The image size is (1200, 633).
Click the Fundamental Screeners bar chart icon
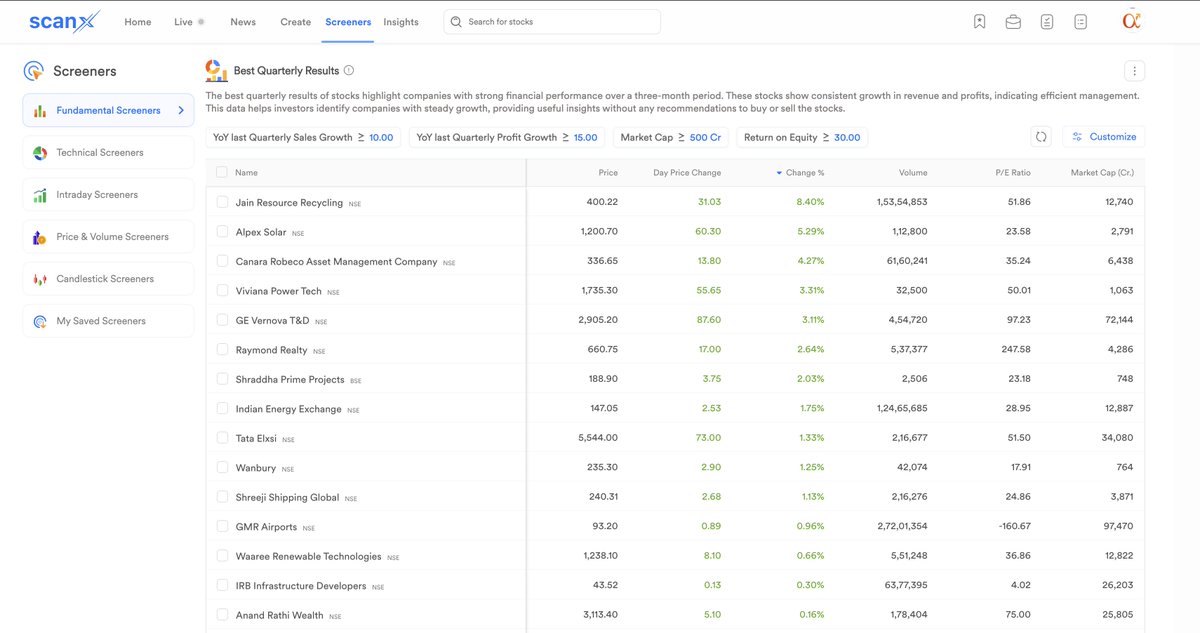click(x=40, y=111)
